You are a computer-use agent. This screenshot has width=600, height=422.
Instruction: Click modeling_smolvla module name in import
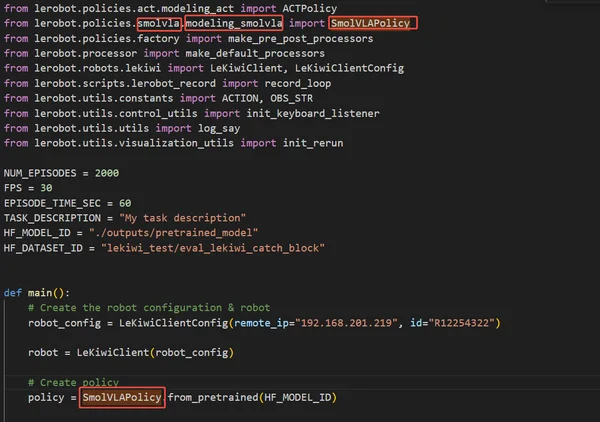pyautogui.click(x=234, y=23)
